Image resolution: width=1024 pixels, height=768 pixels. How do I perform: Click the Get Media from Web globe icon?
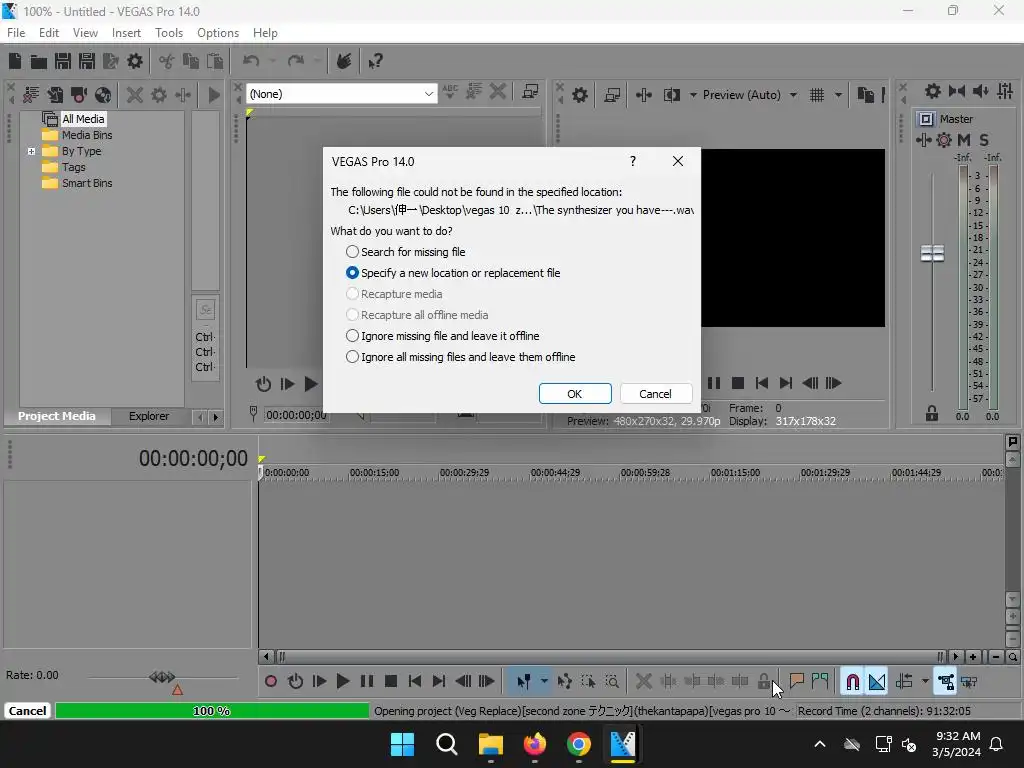[103, 95]
